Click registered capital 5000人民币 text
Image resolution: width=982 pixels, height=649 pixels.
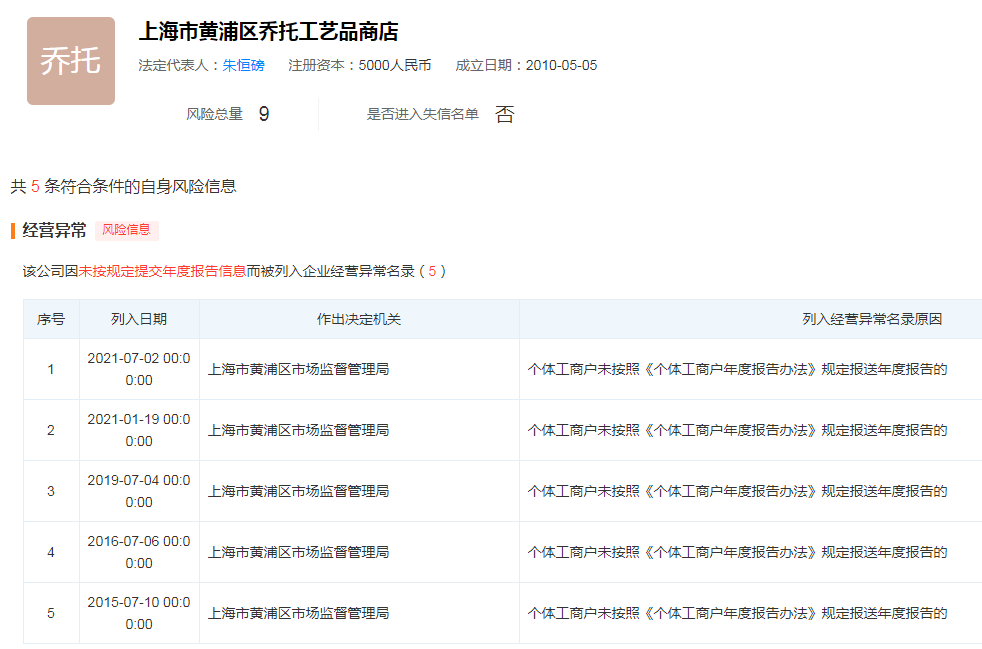click(395, 65)
